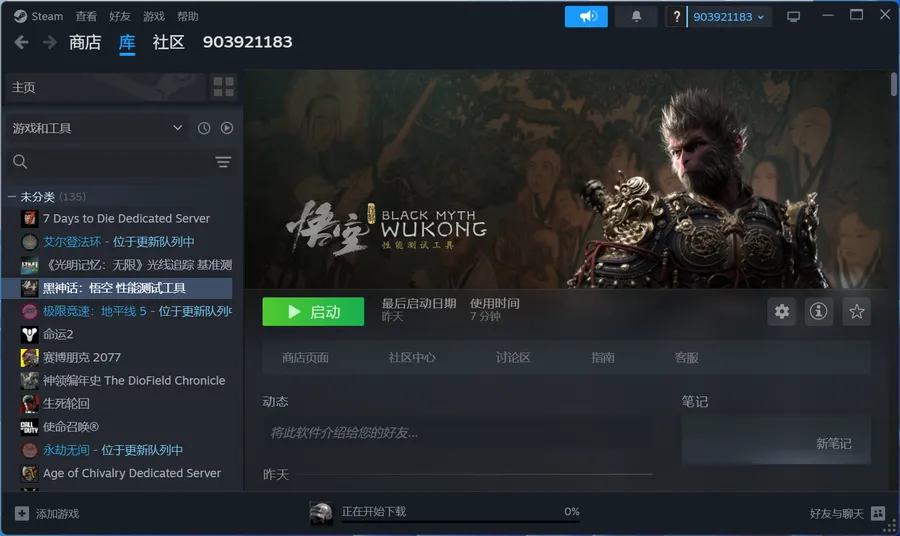Click the announcements megaphone icon

point(586,17)
